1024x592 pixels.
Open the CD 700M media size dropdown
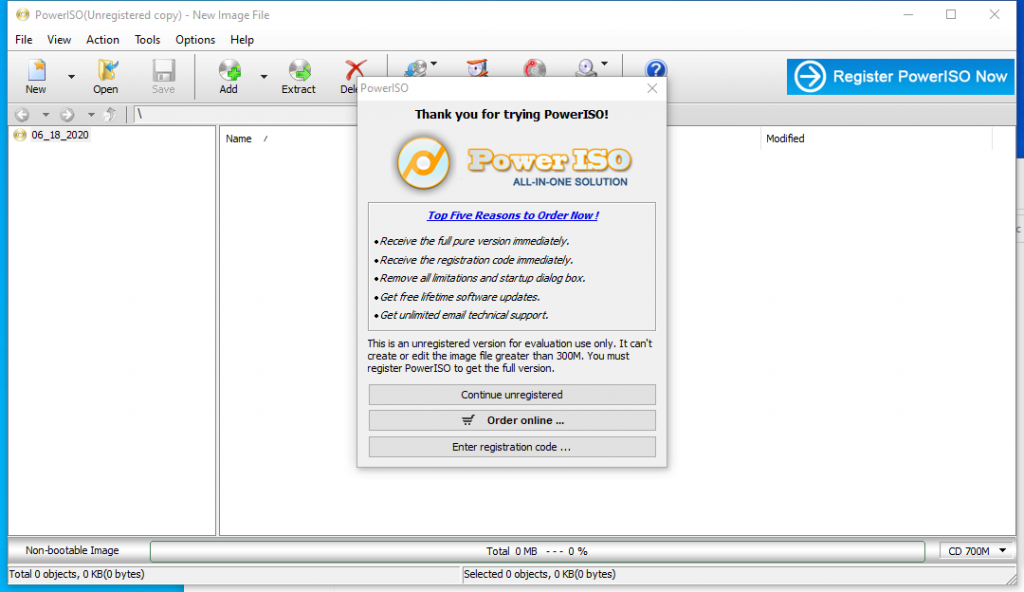pos(977,551)
